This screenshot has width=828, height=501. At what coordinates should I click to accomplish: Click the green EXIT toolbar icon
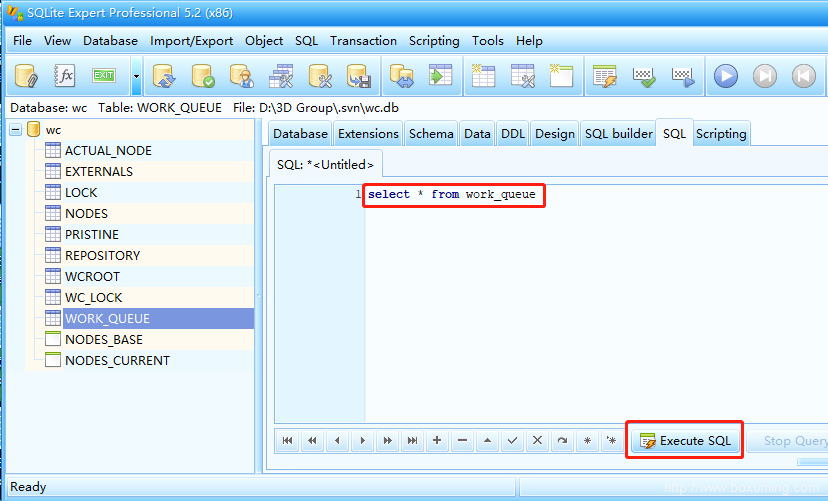pyautogui.click(x=104, y=76)
